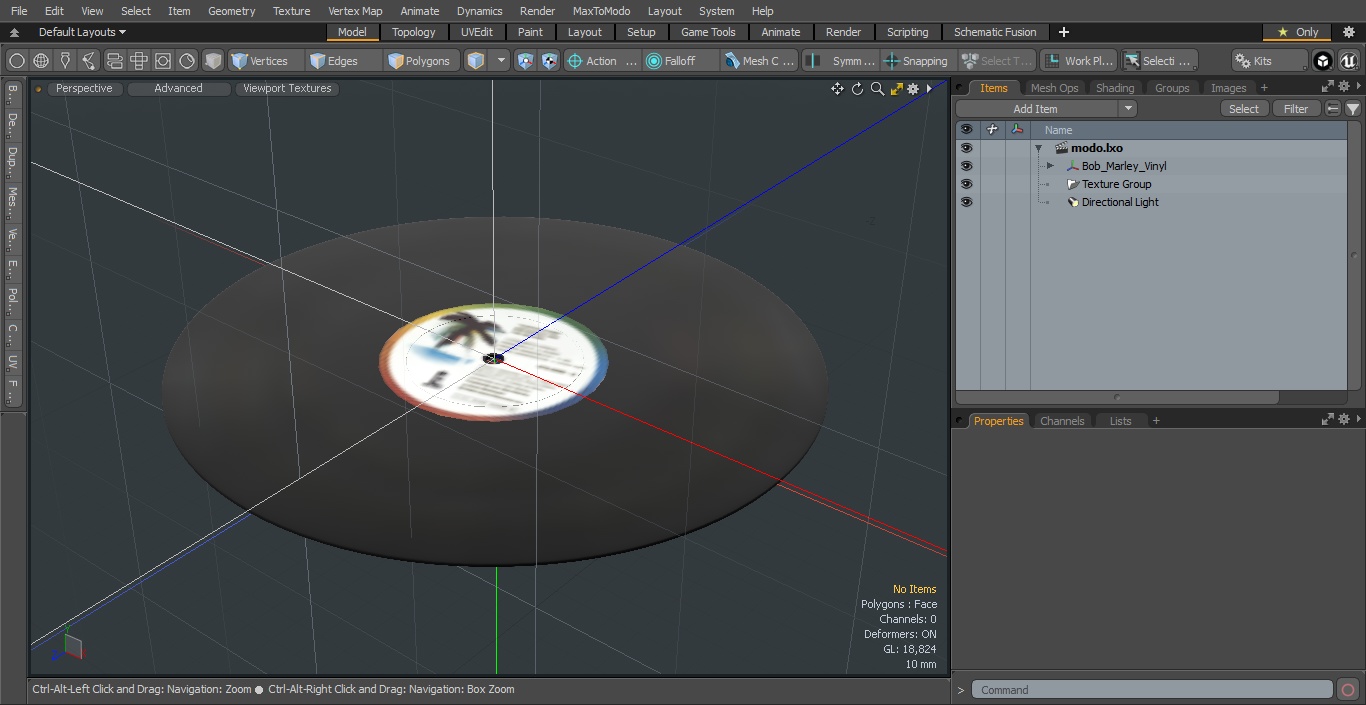Click the Unreal Engine icon
1366x705 pixels.
[x=1349, y=61]
